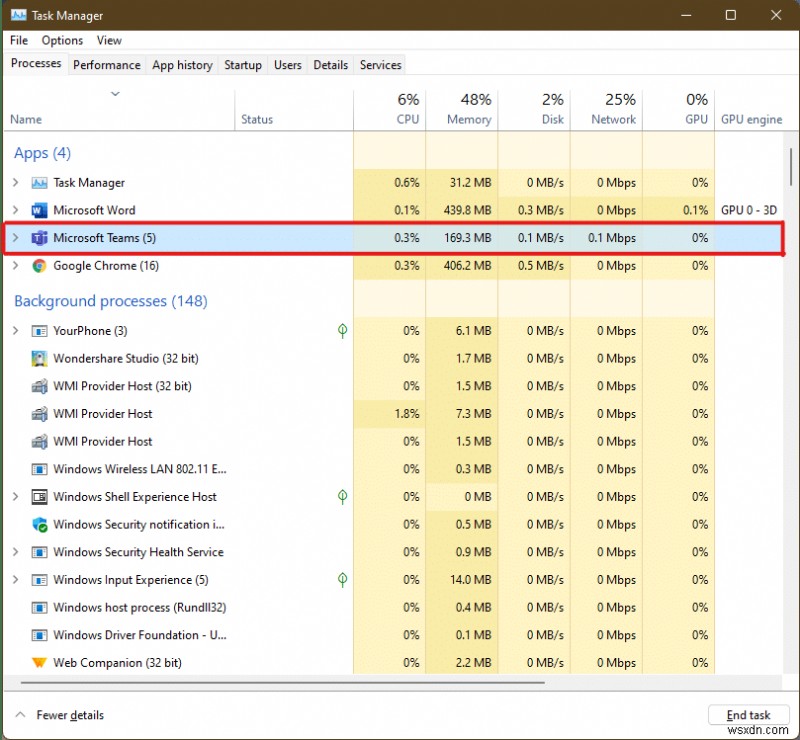
Task: Click the Apps (4) group heading
Action: 42,153
